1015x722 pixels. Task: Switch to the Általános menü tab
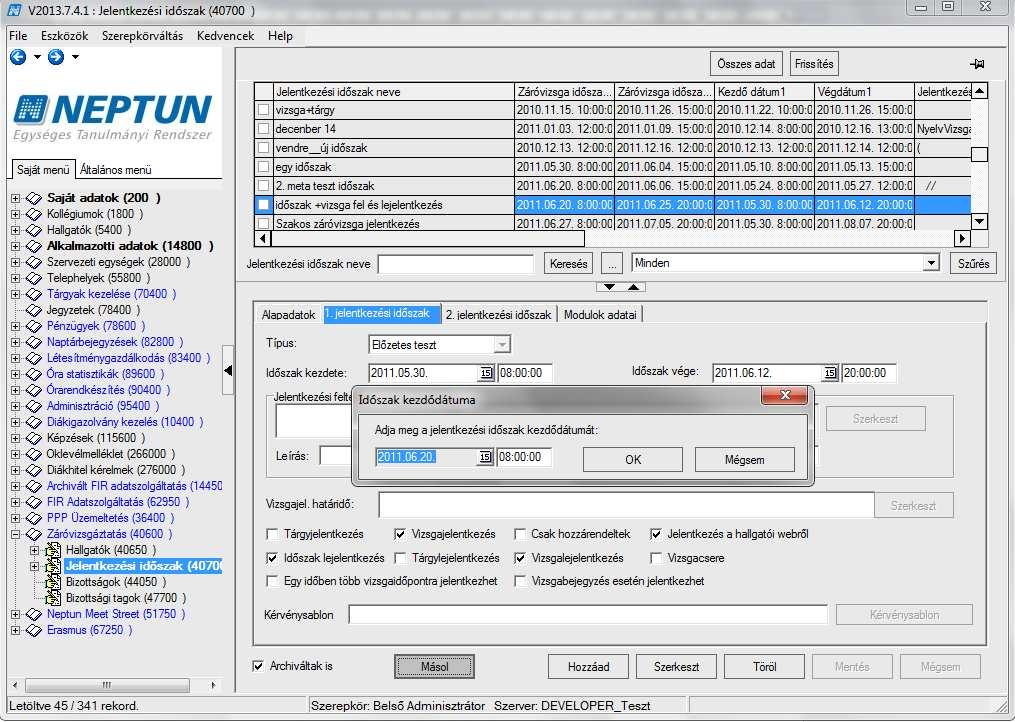tap(116, 170)
